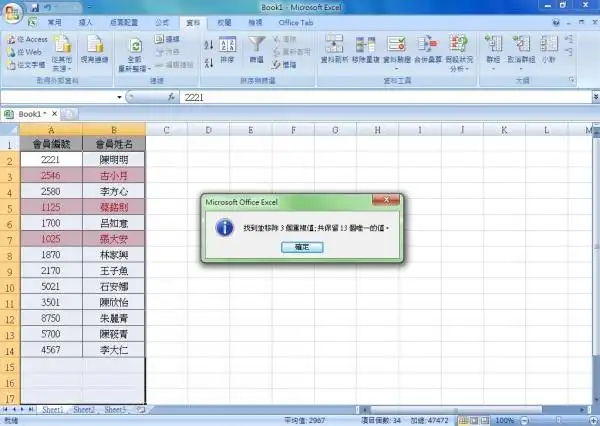Sort ascending with the A-to-Z icon

coord(209,45)
